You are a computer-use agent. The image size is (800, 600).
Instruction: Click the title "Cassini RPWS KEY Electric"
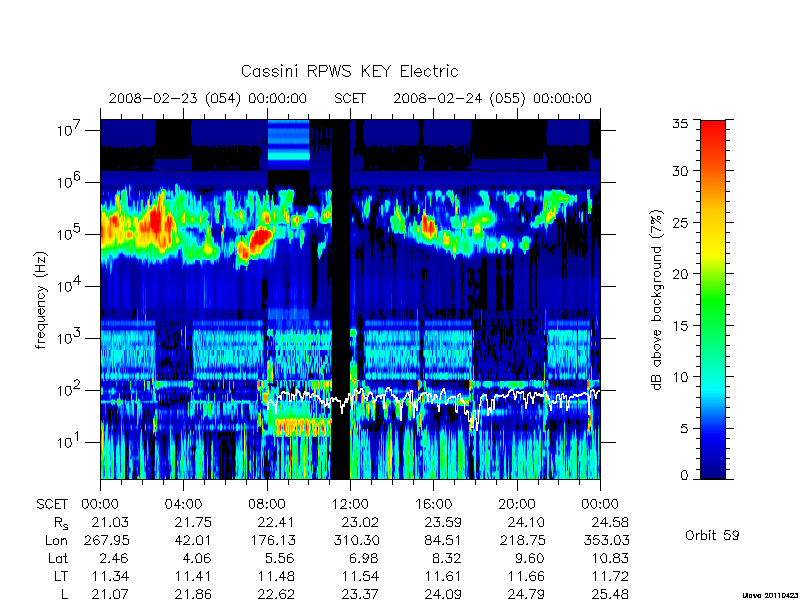349,71
